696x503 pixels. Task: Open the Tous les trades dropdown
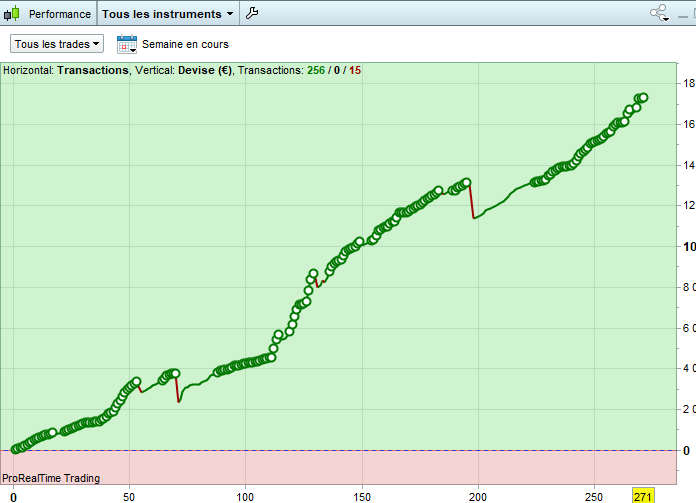click(57, 44)
